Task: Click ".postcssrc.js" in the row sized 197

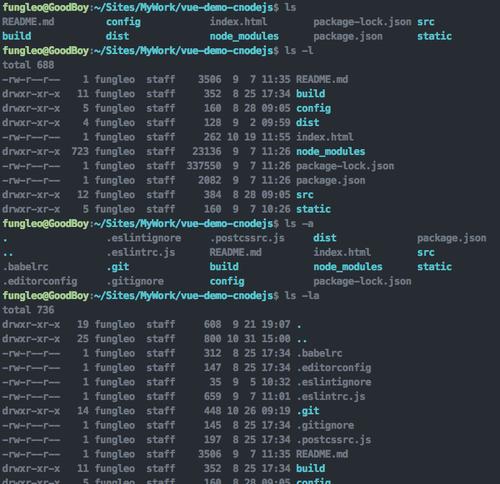Action: 334,439
